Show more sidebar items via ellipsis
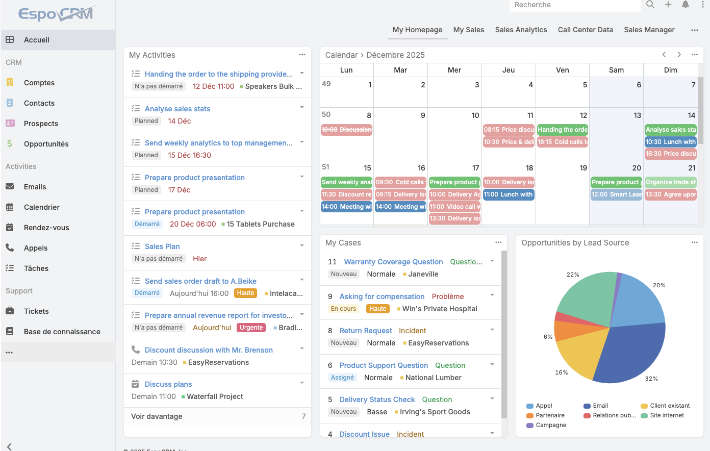 (10, 352)
